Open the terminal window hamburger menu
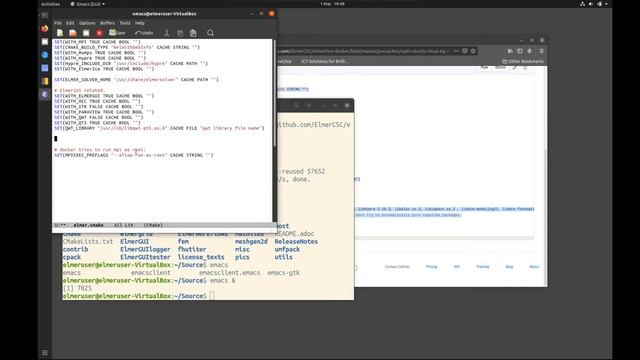Screen dimensions: 640x360 [x=309, y=106]
